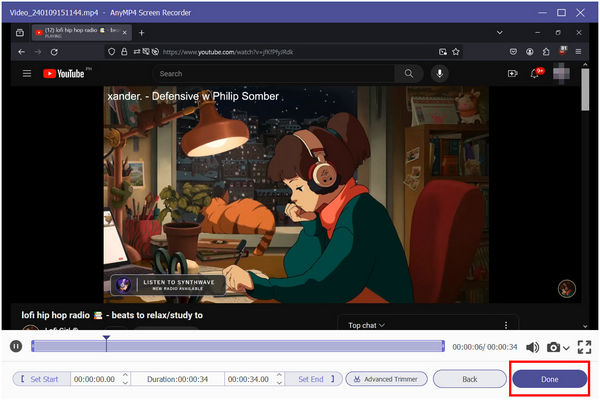The image size is (600, 400).
Task: Open the YouTube account avatar
Action: tap(561, 73)
